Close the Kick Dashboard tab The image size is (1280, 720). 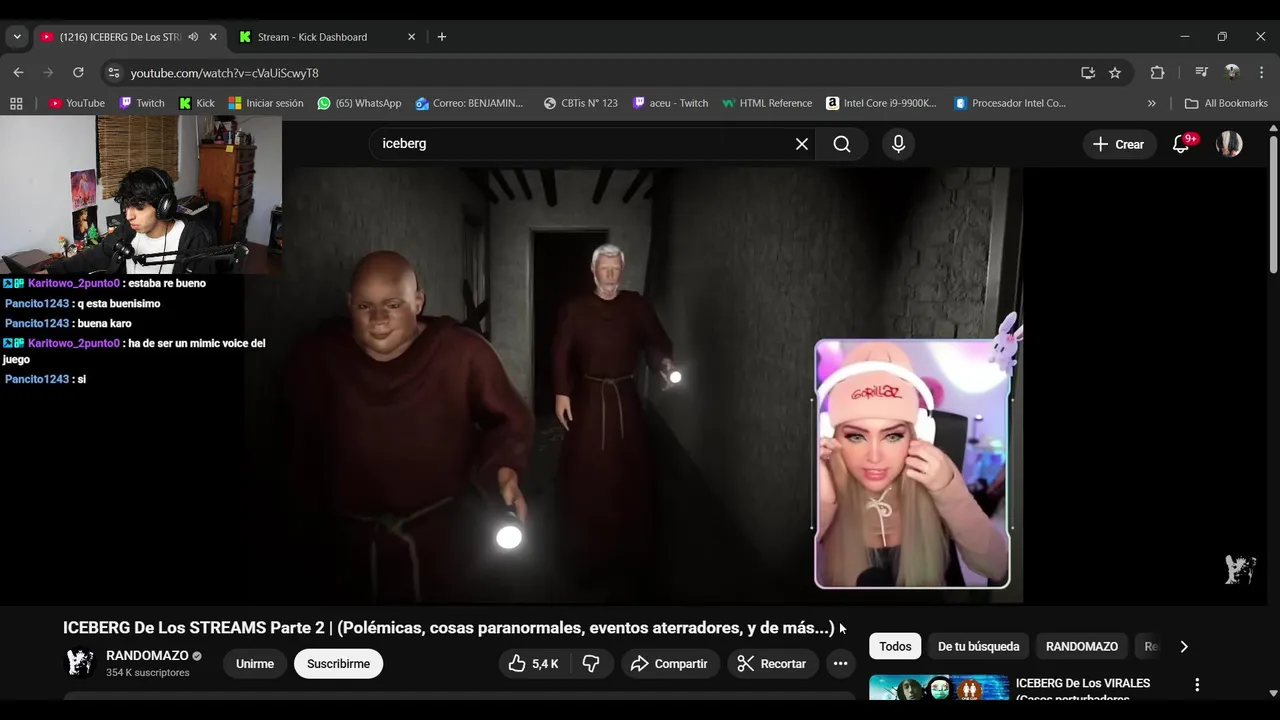point(411,37)
